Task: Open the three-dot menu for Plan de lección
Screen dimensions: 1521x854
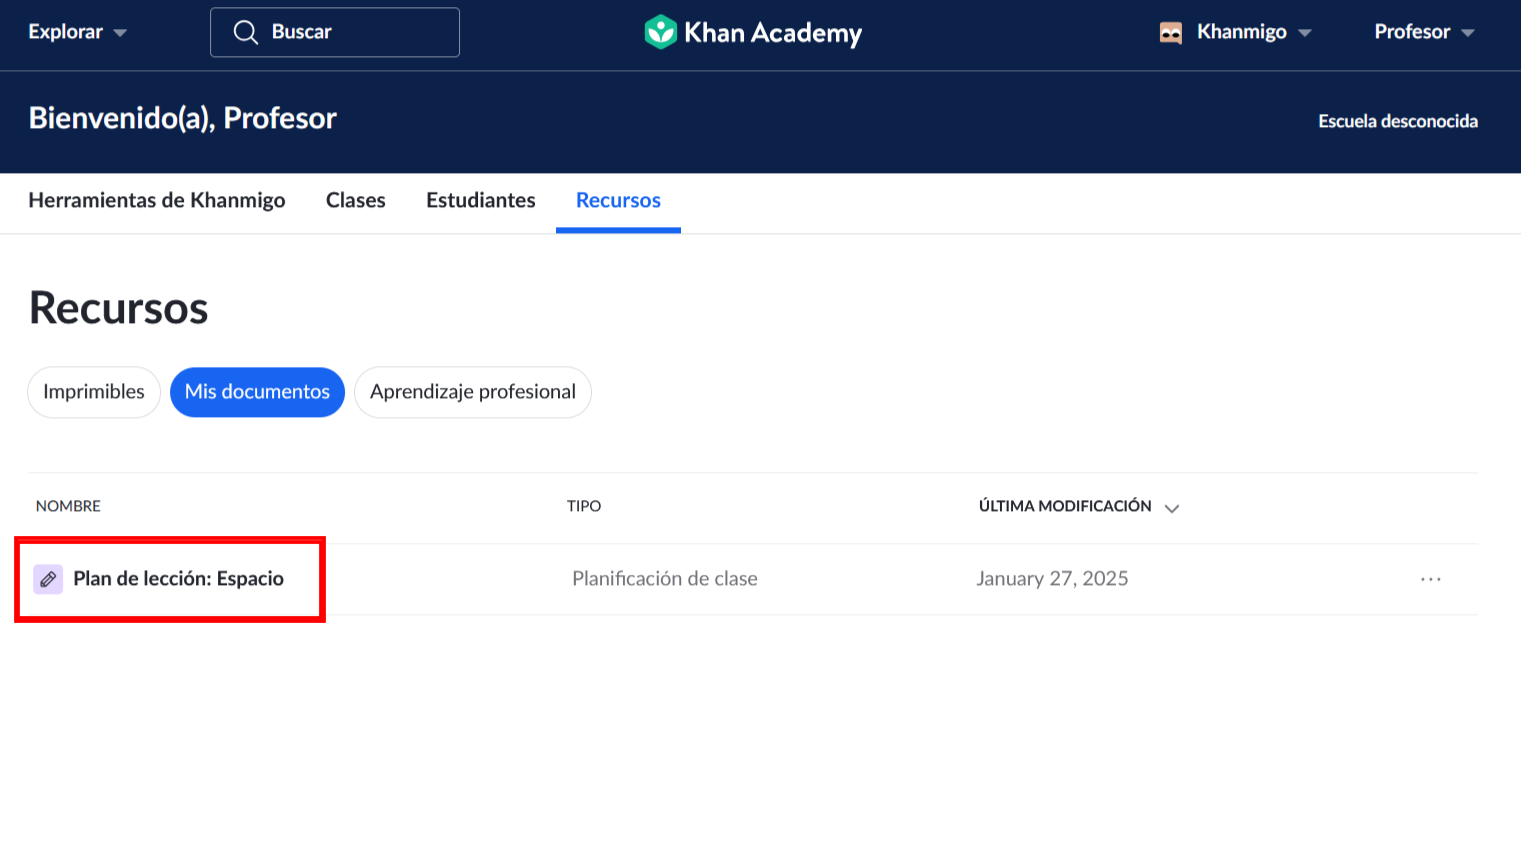Action: [1431, 579]
